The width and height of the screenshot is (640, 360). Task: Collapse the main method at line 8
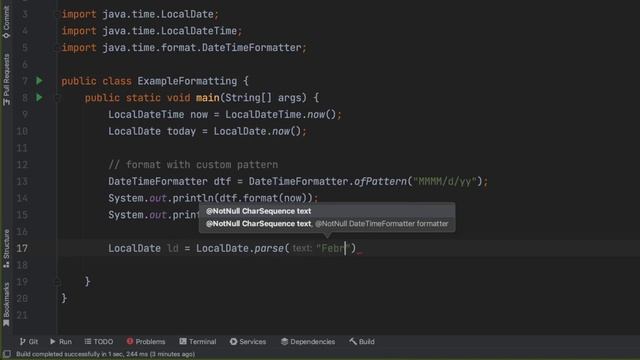(x=58, y=98)
